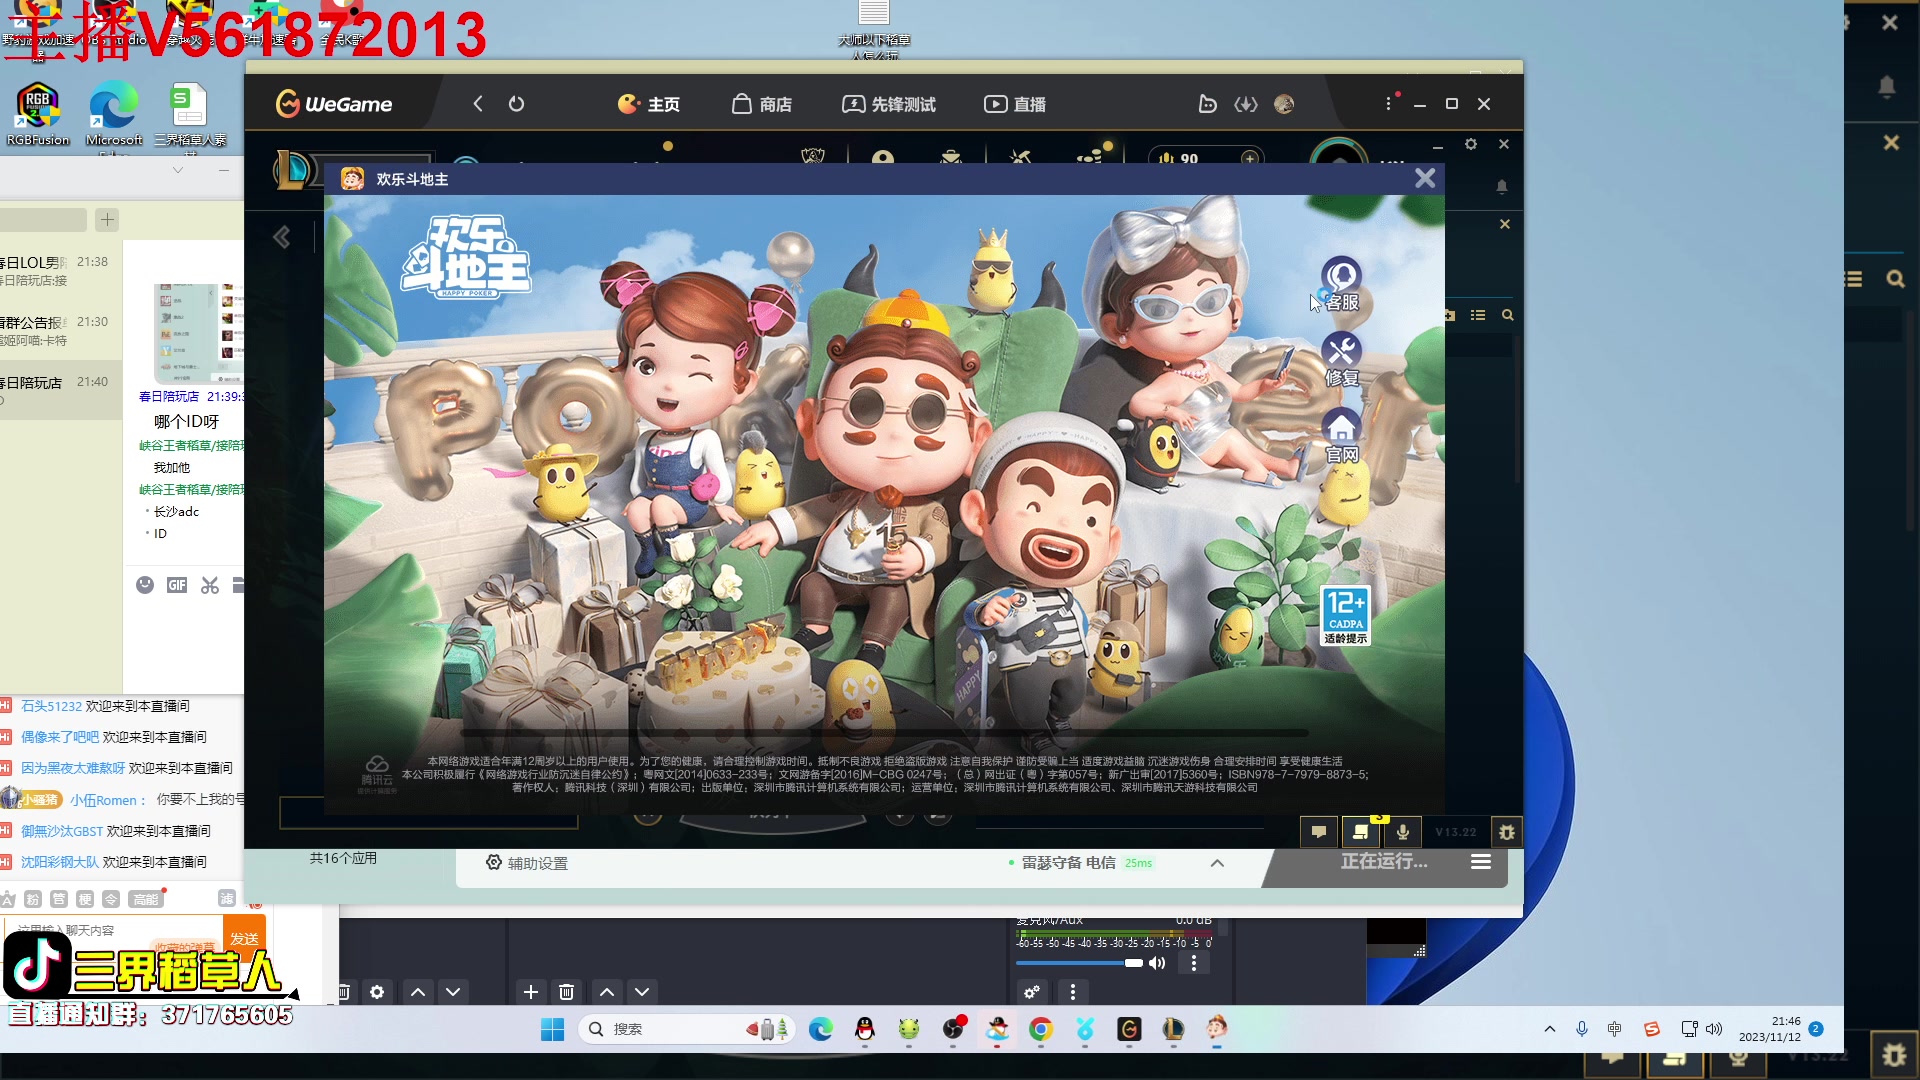Toggle the 高能 chat filter

[146, 899]
